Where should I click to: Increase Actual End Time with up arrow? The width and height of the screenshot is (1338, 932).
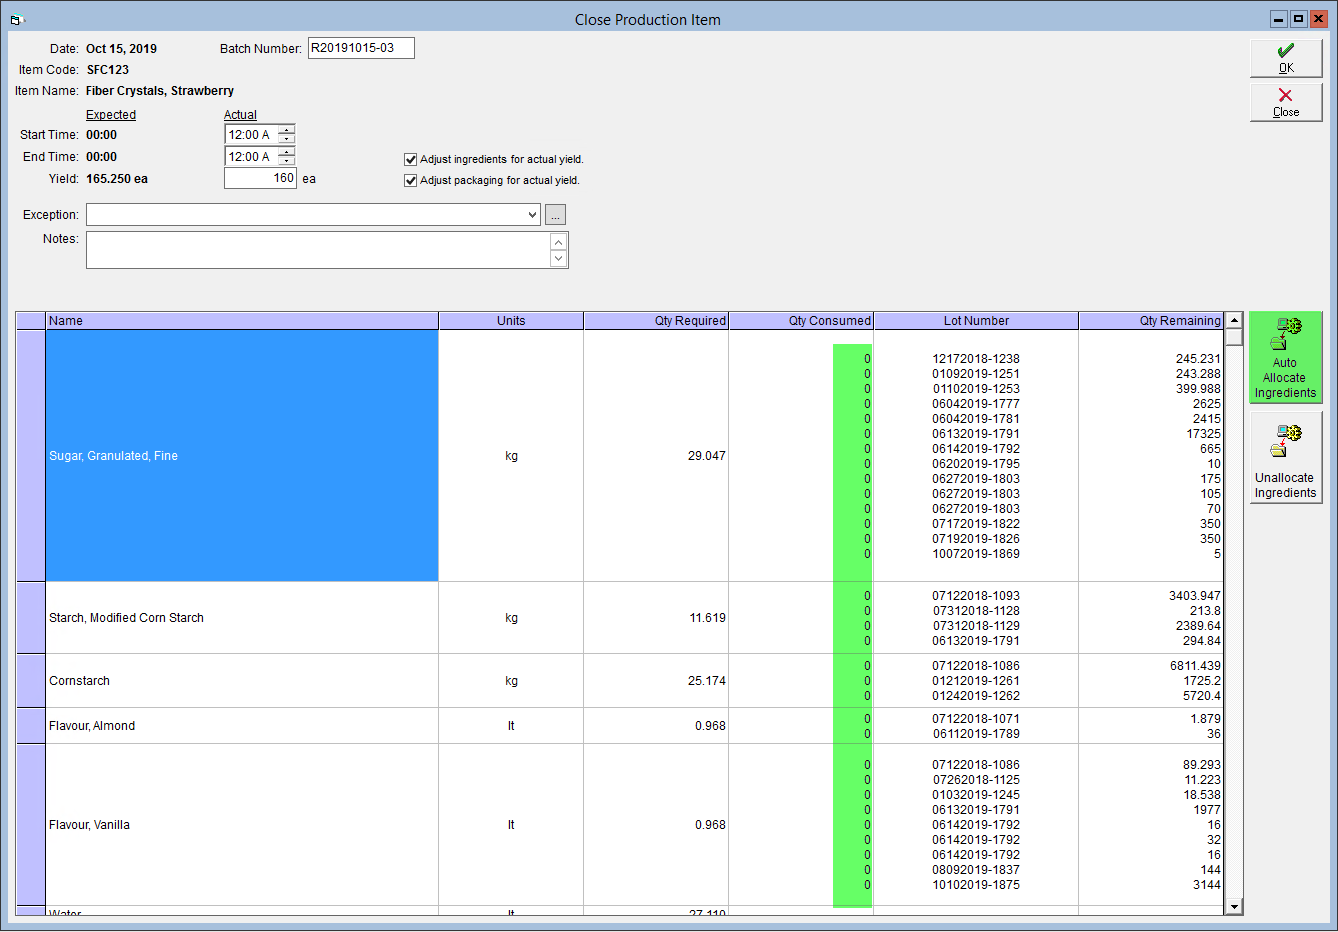point(287,152)
